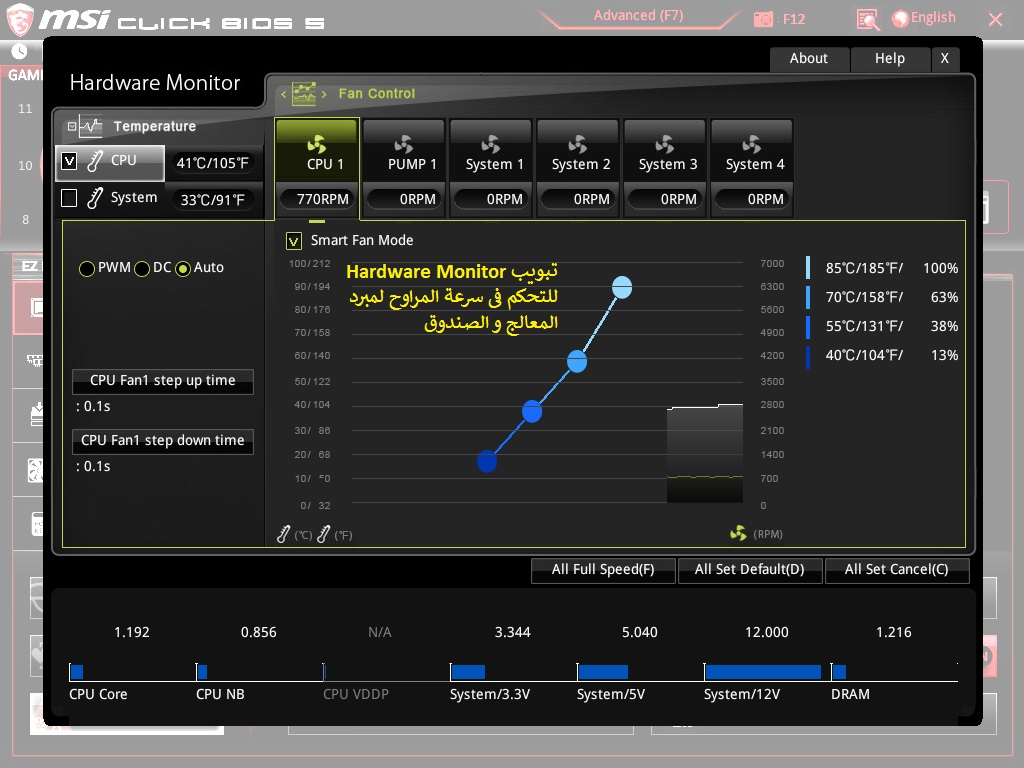Click the 770RPM readout under CPU 1
This screenshot has width=1024, height=768.
click(317, 199)
